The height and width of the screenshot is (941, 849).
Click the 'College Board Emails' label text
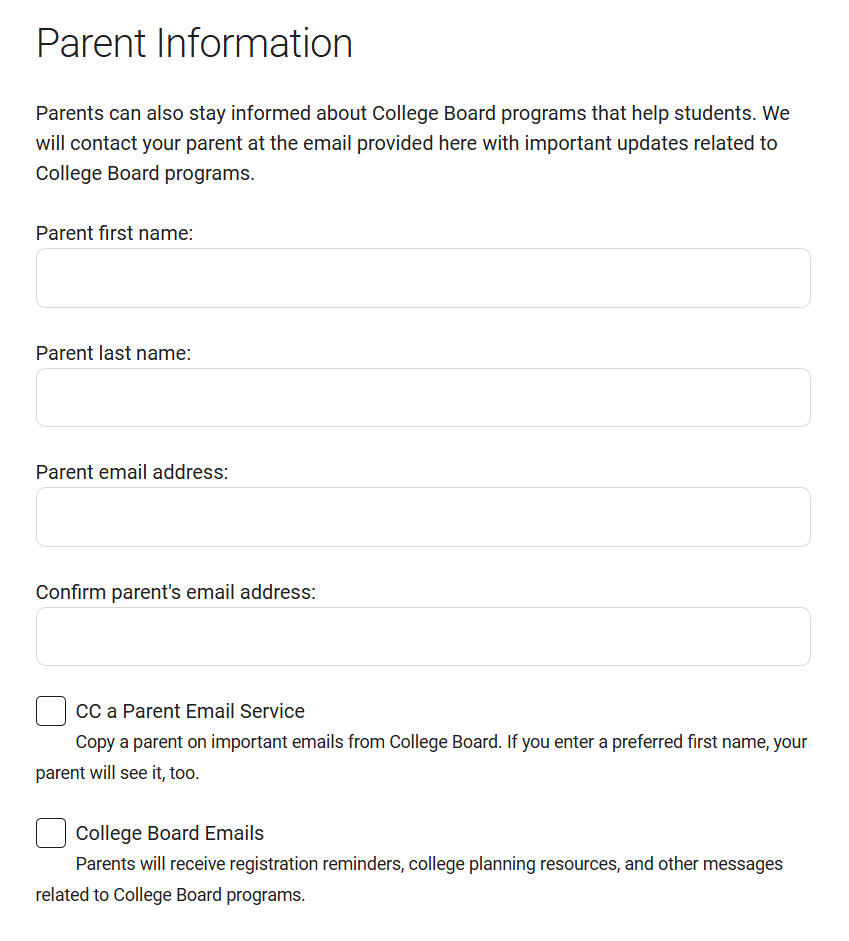[170, 833]
